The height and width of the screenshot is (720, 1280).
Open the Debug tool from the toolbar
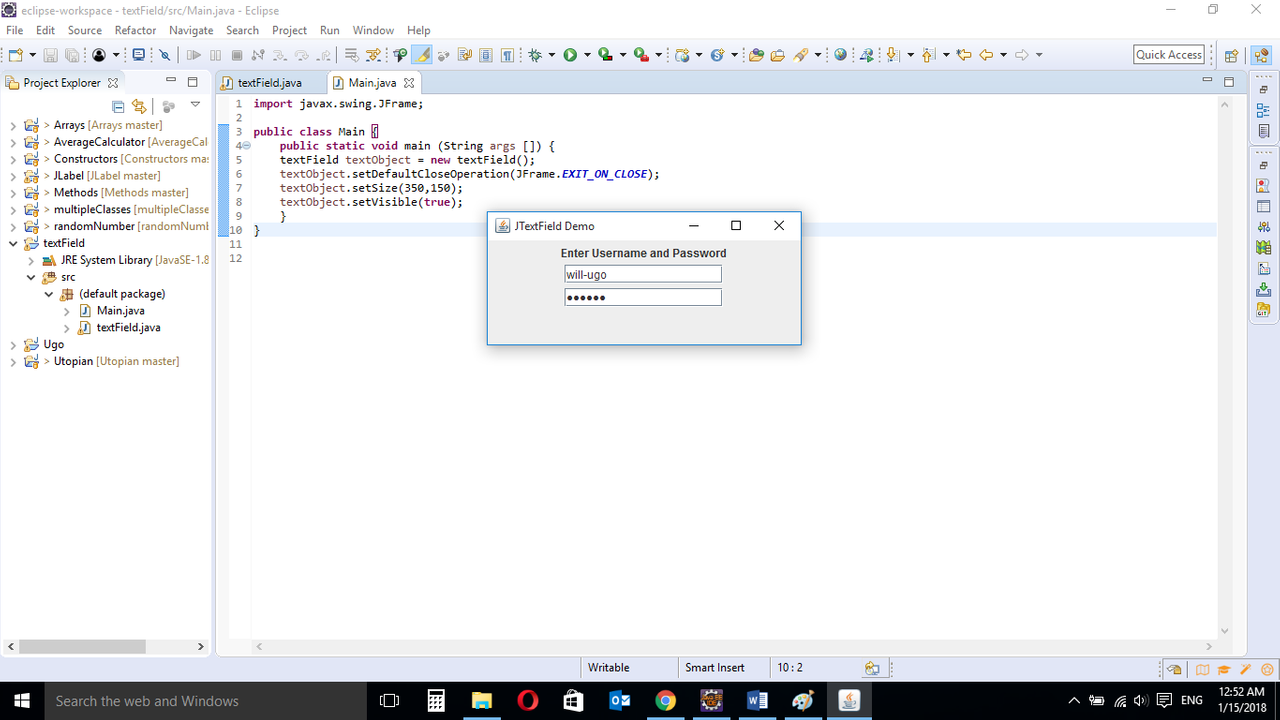coord(534,54)
